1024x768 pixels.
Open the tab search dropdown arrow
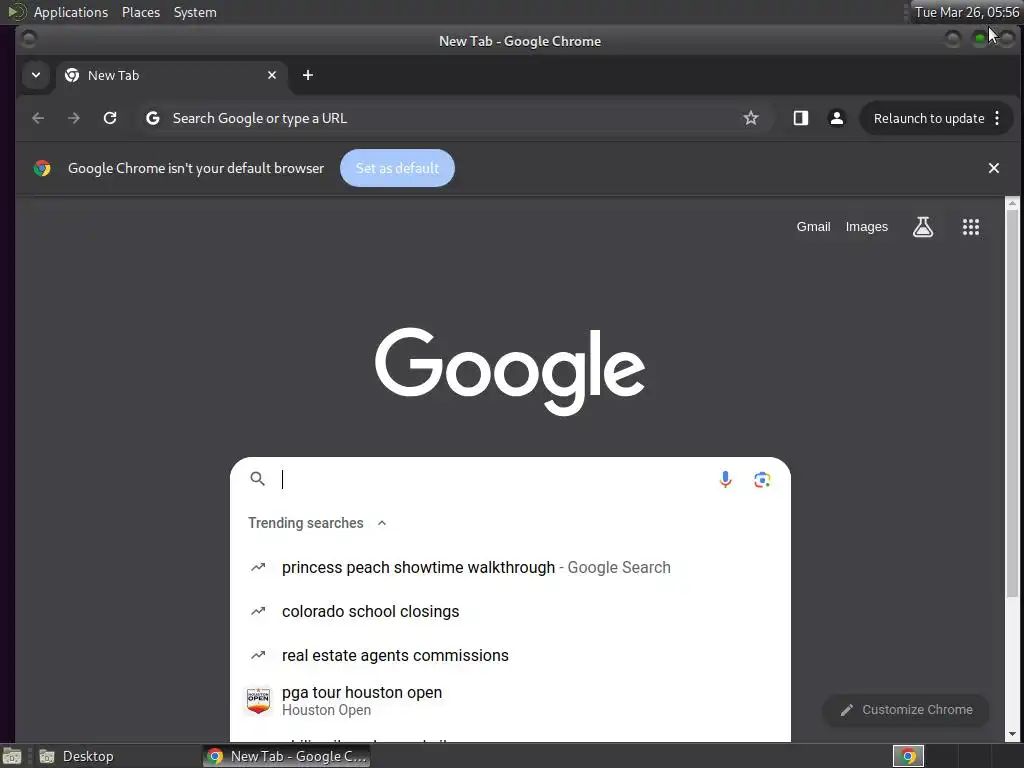pos(36,75)
